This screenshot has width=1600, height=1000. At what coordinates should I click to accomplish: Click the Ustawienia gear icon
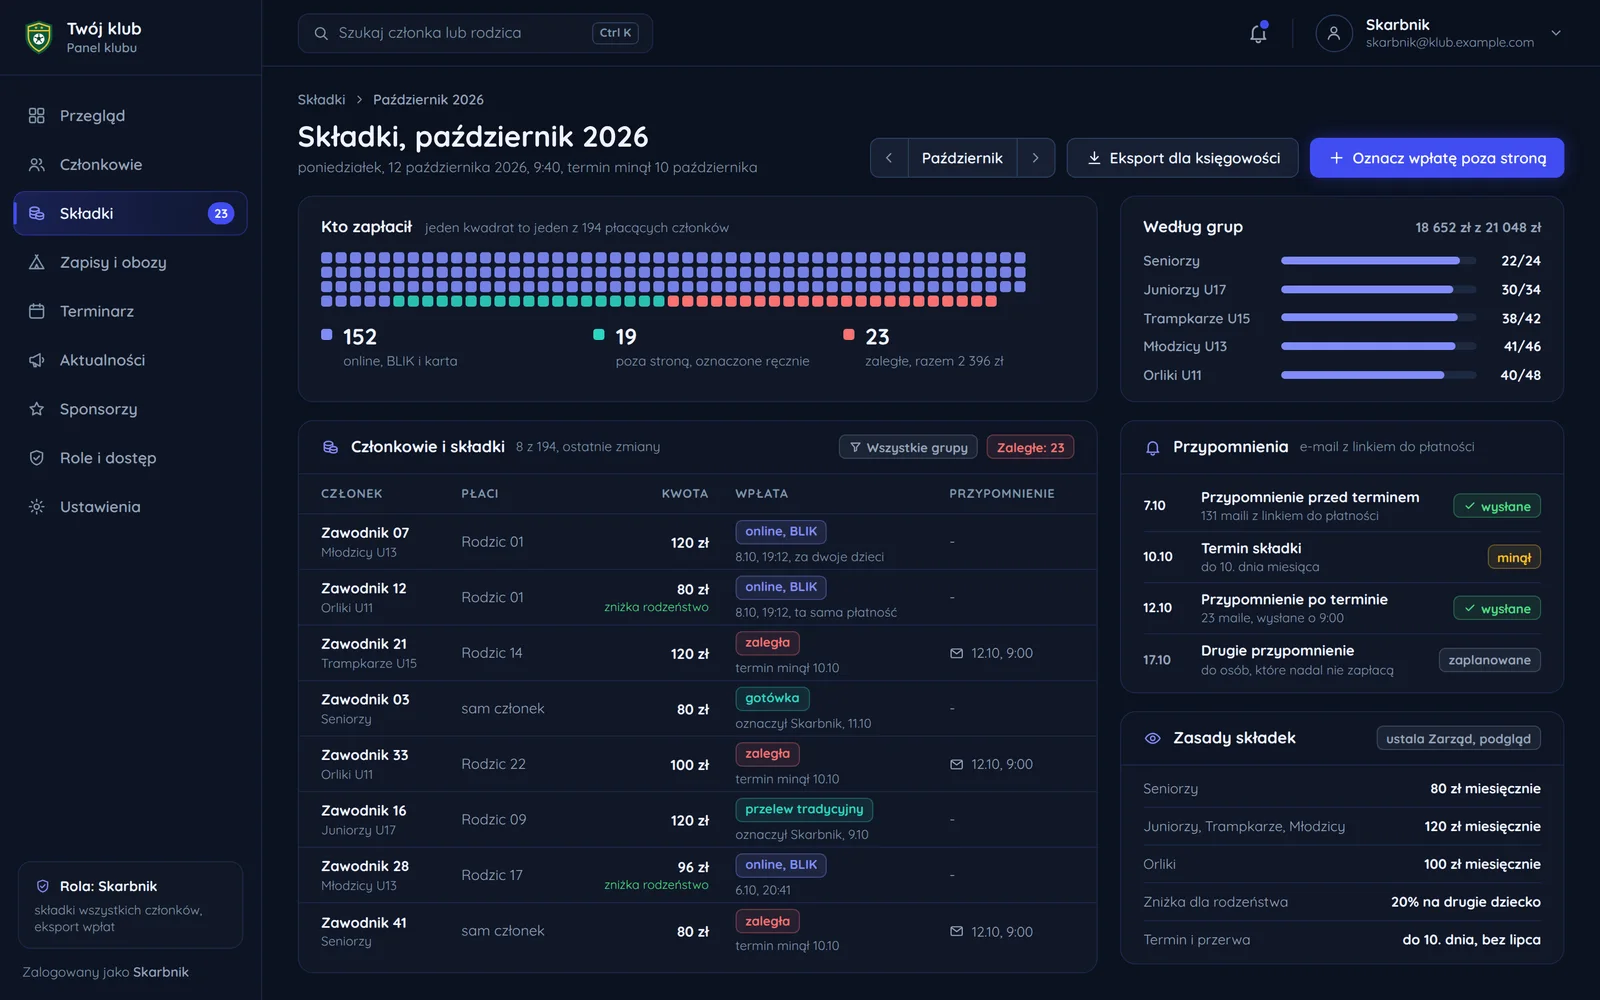coord(37,507)
